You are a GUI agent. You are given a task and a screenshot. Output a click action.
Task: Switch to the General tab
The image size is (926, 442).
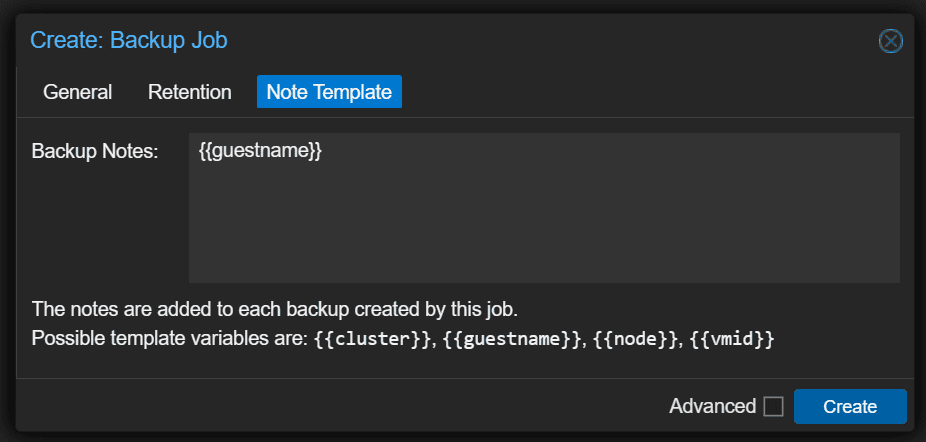(77, 92)
